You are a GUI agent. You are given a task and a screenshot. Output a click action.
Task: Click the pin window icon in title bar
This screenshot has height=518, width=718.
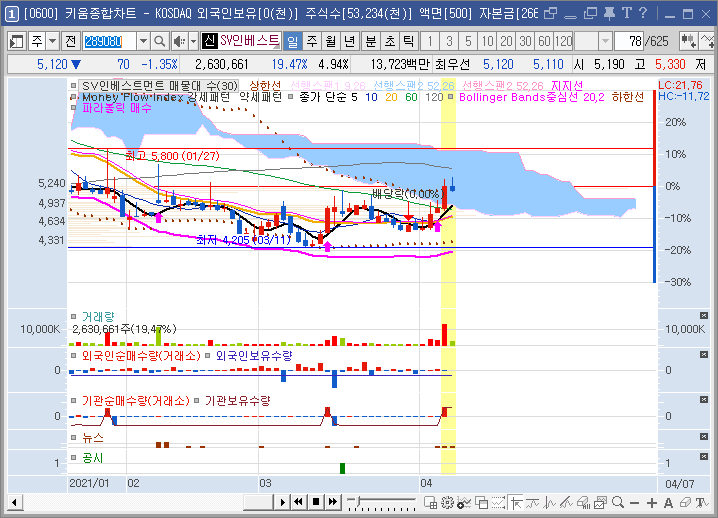pos(609,13)
